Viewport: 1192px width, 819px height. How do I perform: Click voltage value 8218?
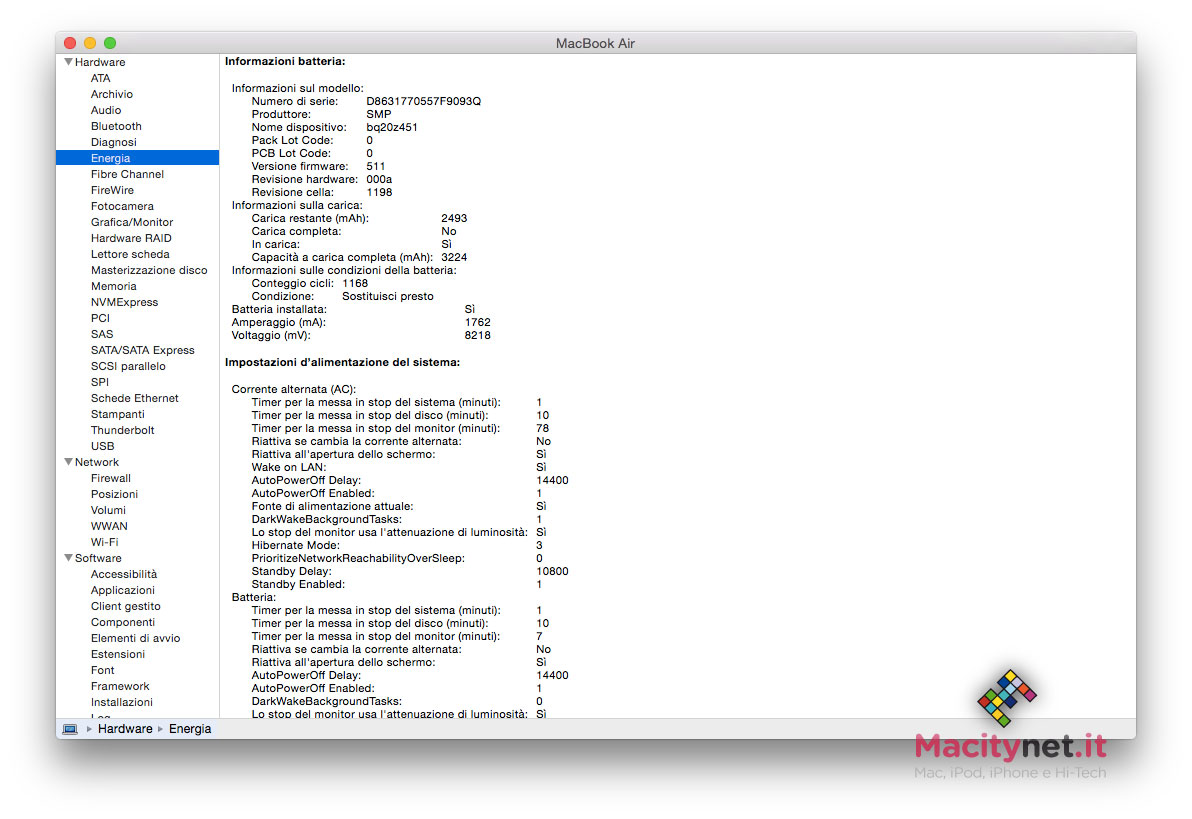477,335
